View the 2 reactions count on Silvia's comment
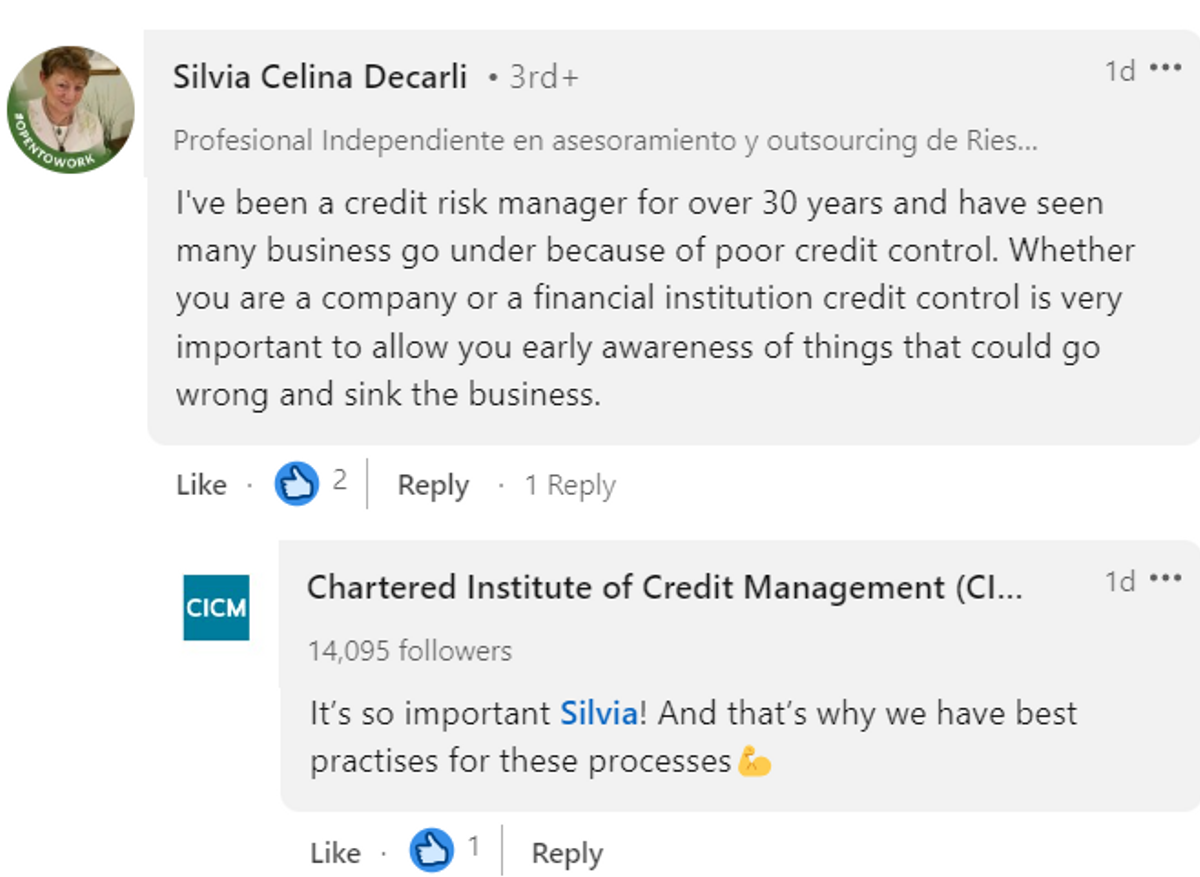 click(x=340, y=481)
